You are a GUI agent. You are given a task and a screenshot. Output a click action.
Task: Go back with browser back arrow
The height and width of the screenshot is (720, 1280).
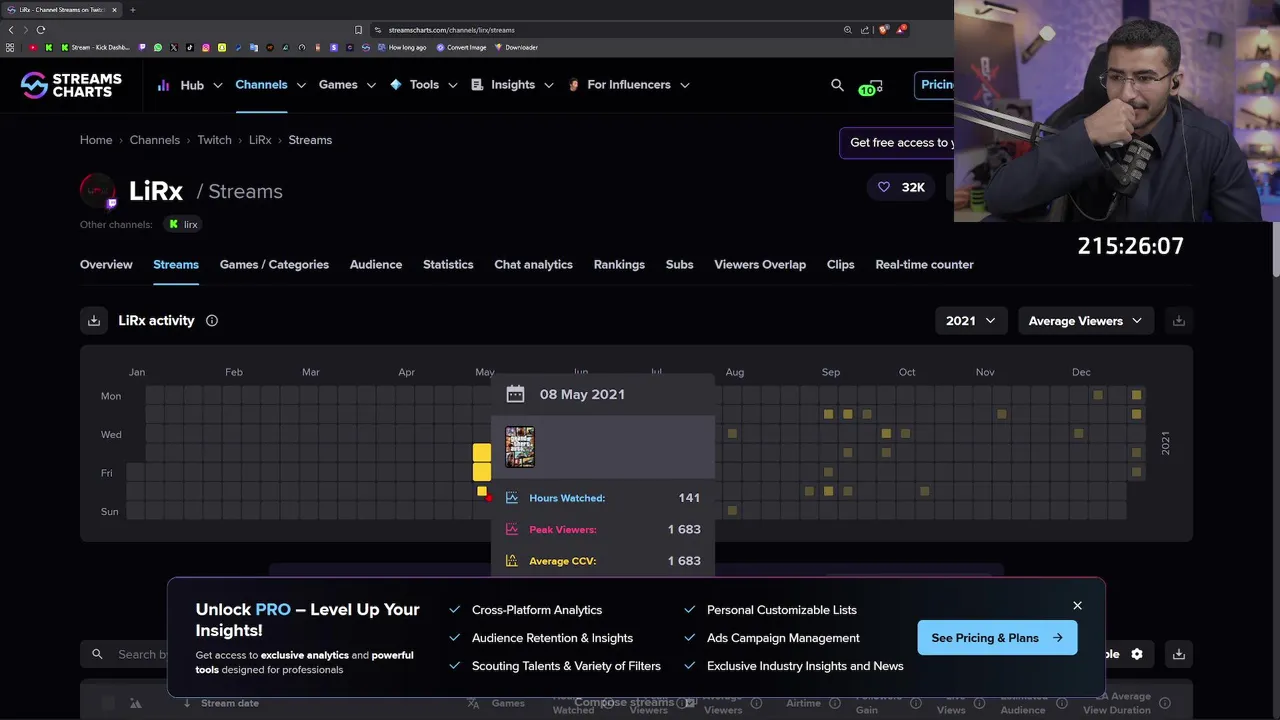[11, 30]
